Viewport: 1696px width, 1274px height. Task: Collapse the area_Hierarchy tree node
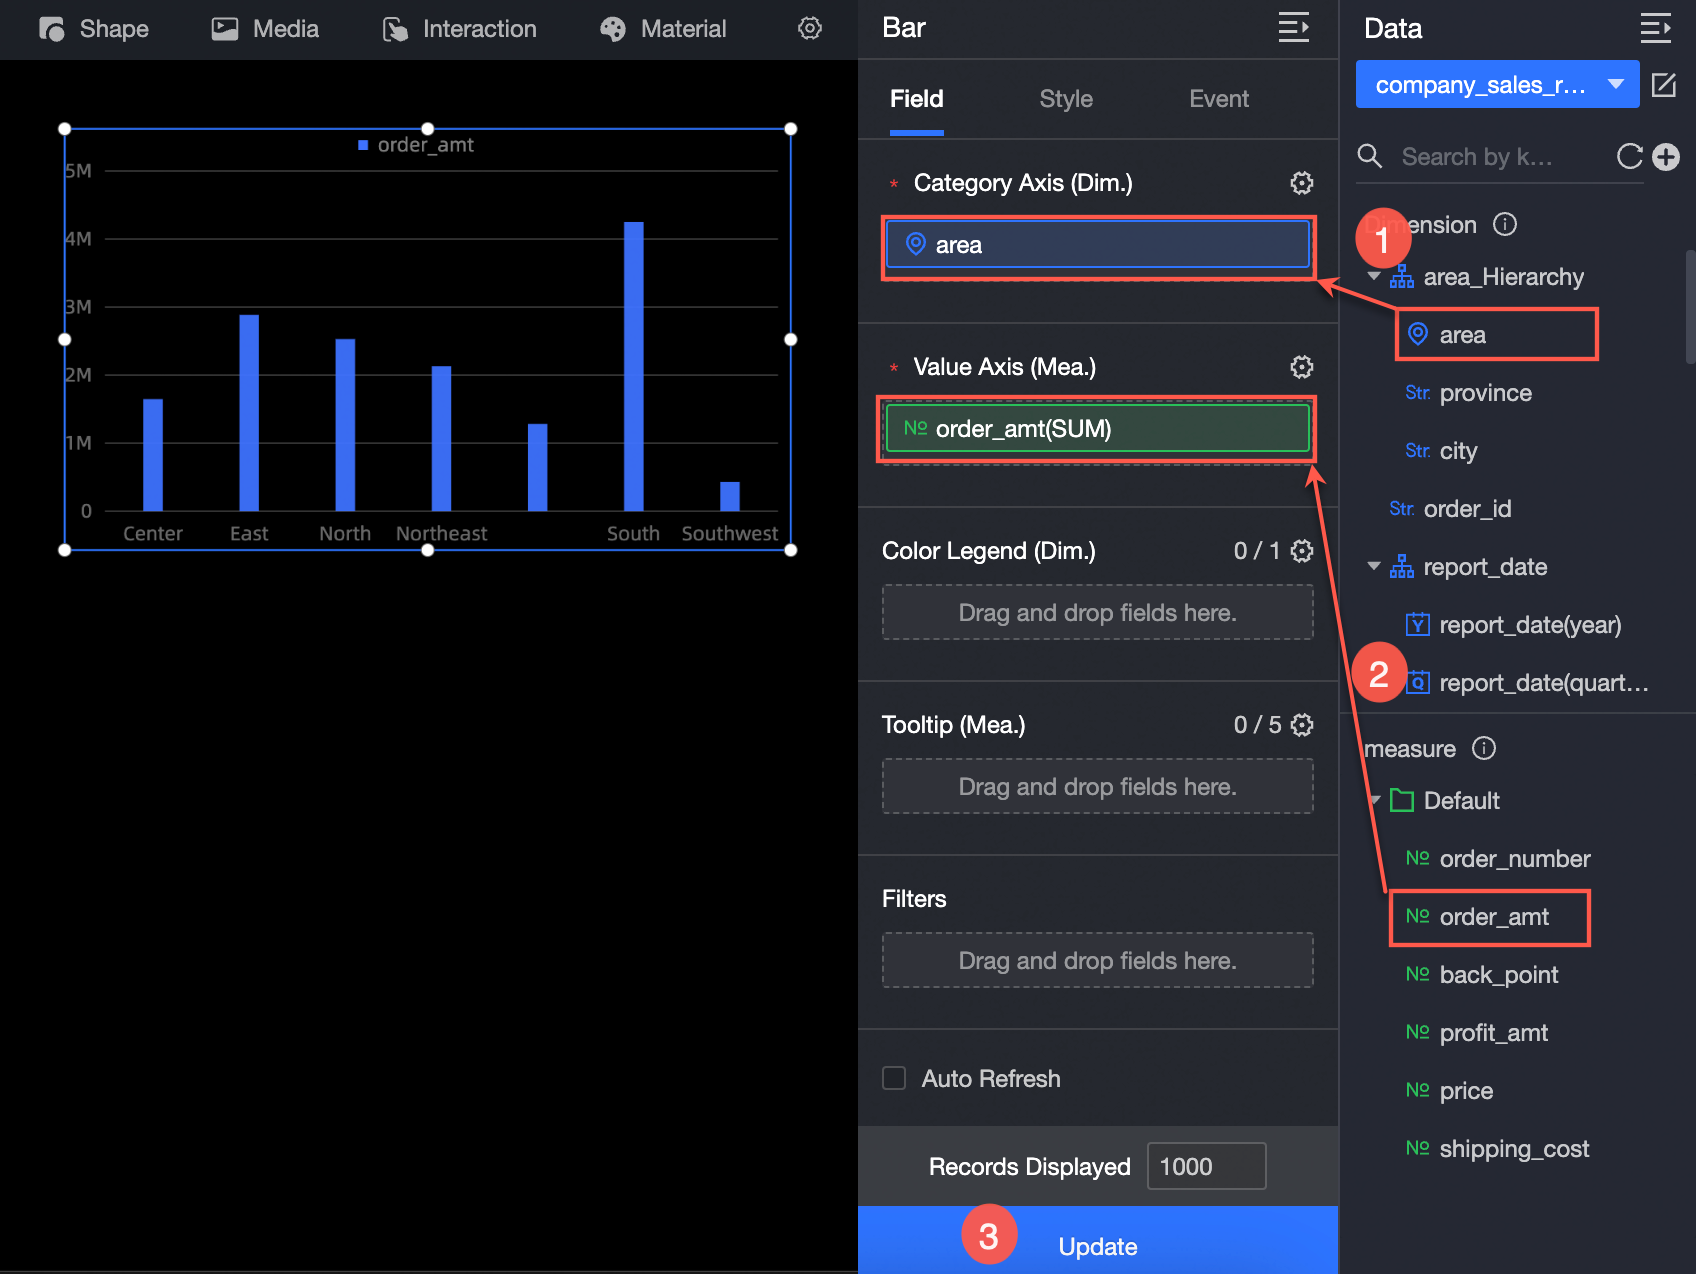[x=1374, y=276]
